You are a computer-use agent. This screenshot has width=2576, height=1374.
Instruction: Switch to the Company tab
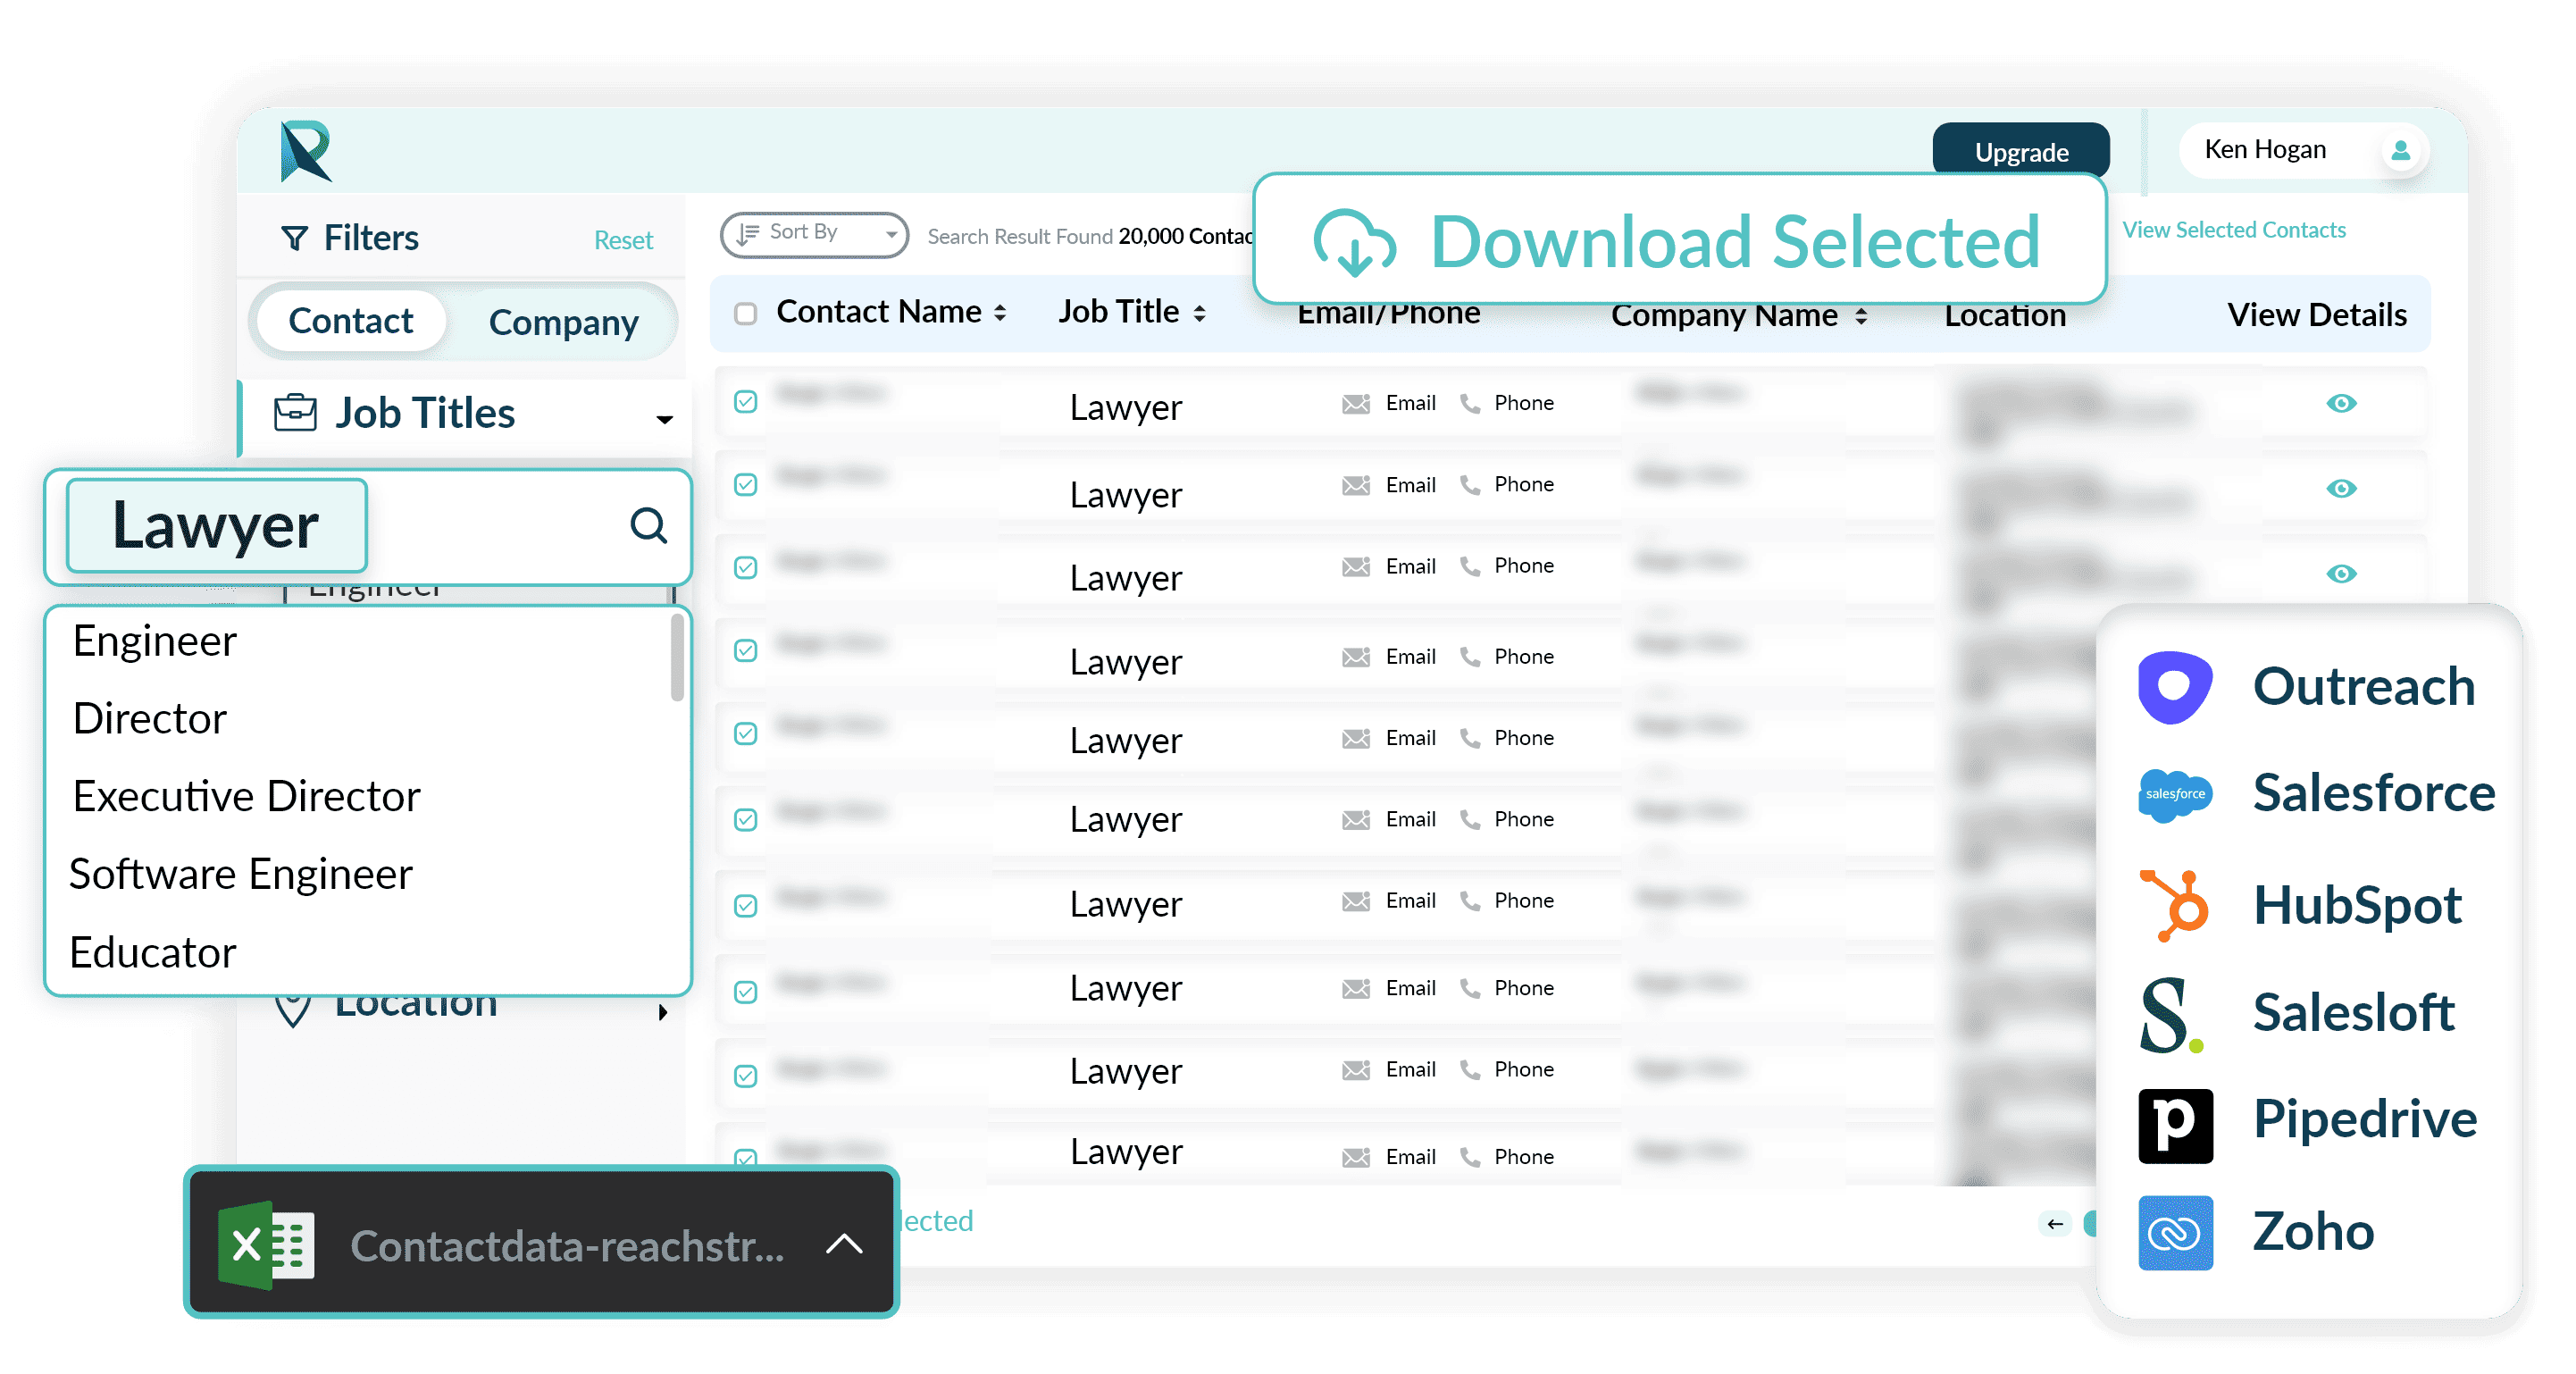563,322
